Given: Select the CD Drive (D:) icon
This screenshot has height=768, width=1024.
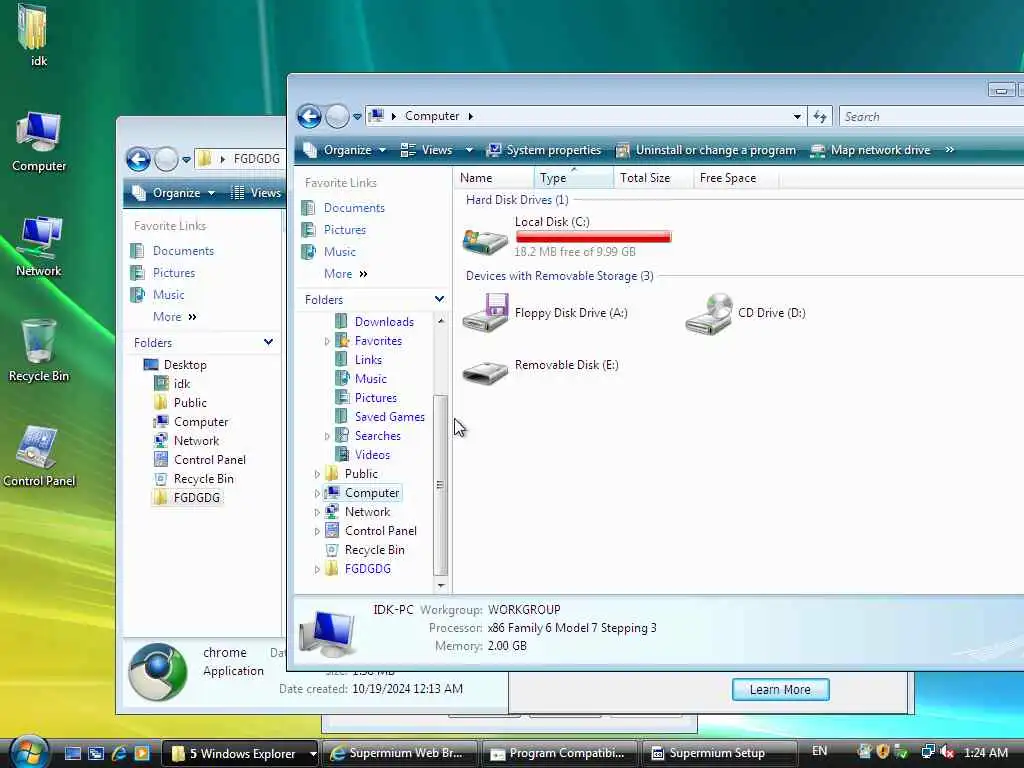Looking at the screenshot, I should [x=709, y=314].
